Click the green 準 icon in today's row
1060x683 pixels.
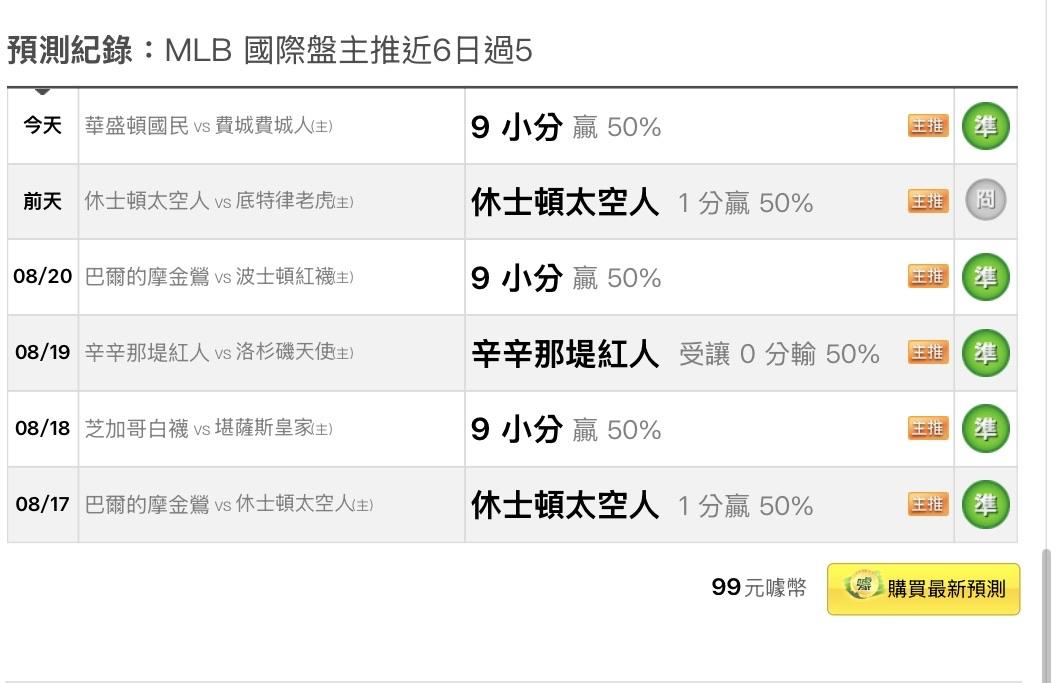point(986,126)
